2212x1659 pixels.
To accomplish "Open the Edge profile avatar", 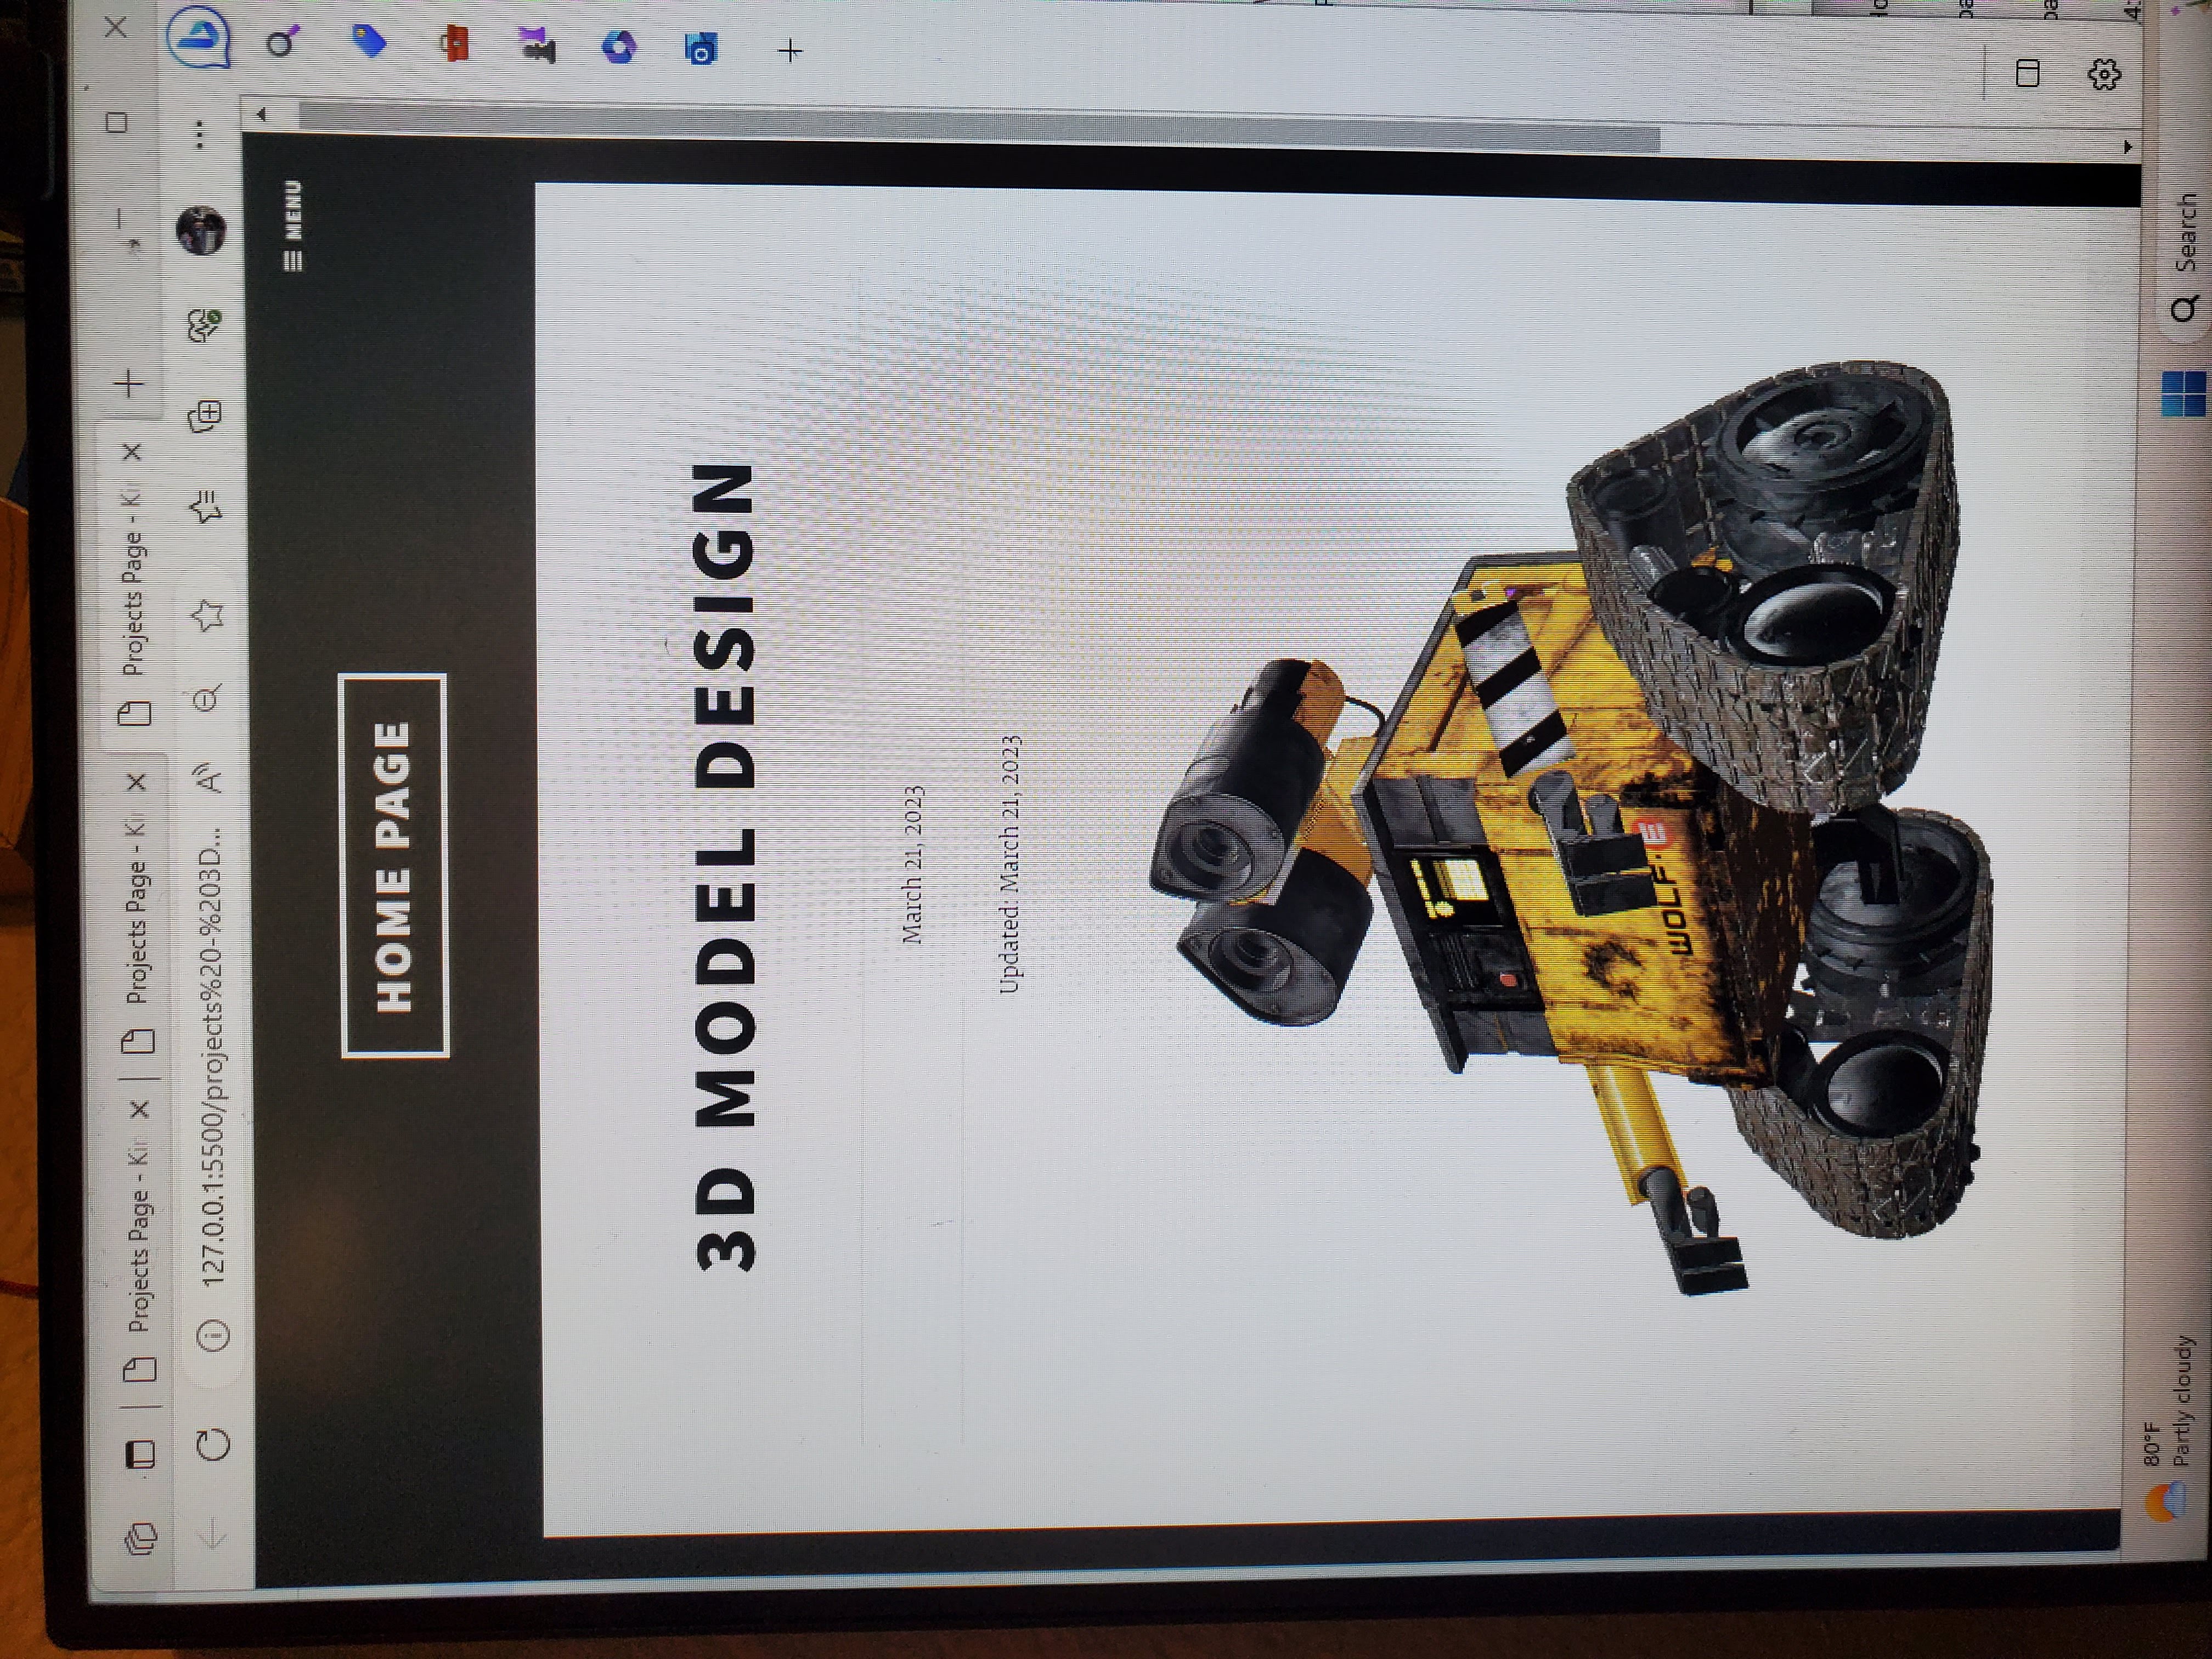I will pos(201,231).
